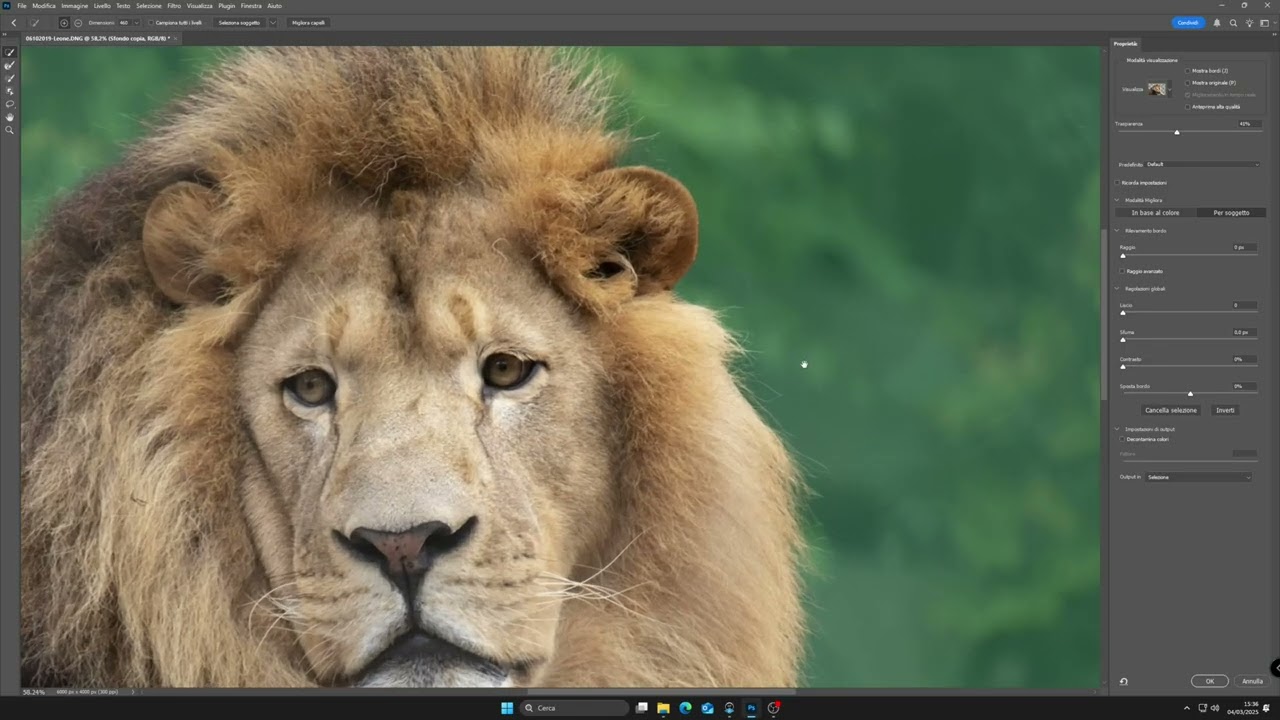Open Windows Start menu
The height and width of the screenshot is (720, 1280).
point(507,708)
